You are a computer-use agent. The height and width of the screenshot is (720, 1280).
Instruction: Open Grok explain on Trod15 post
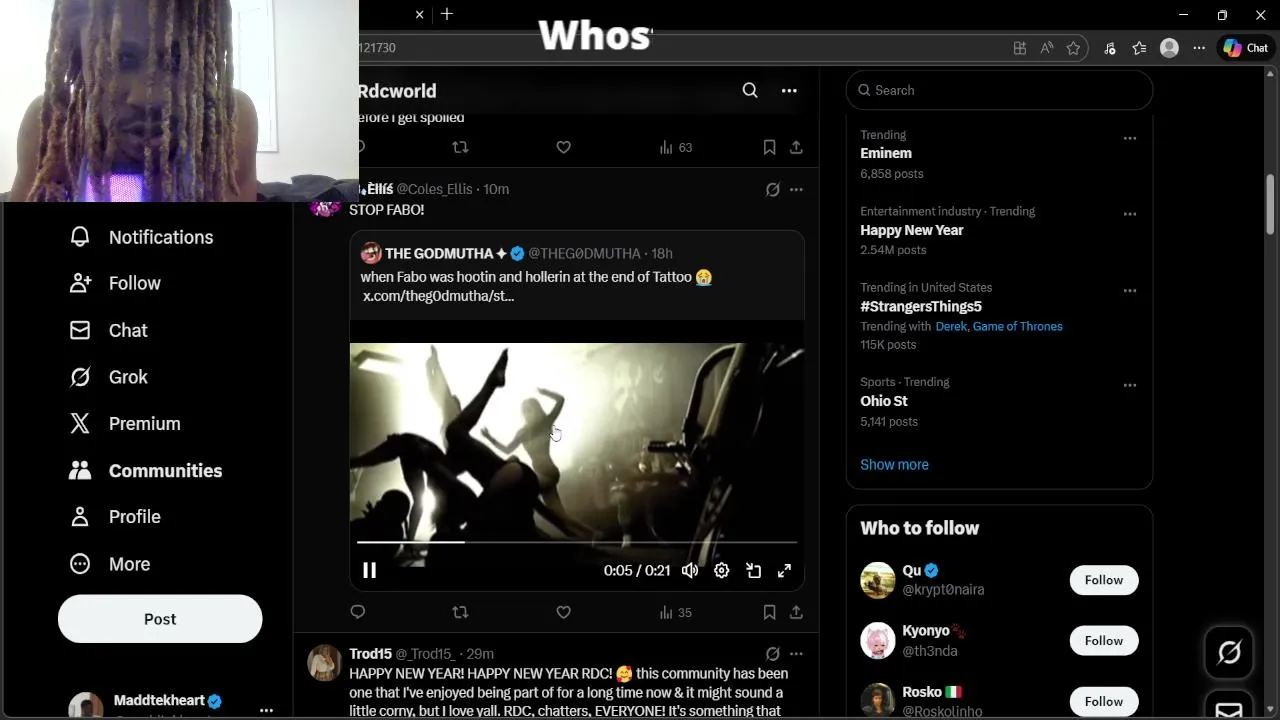[x=772, y=654]
